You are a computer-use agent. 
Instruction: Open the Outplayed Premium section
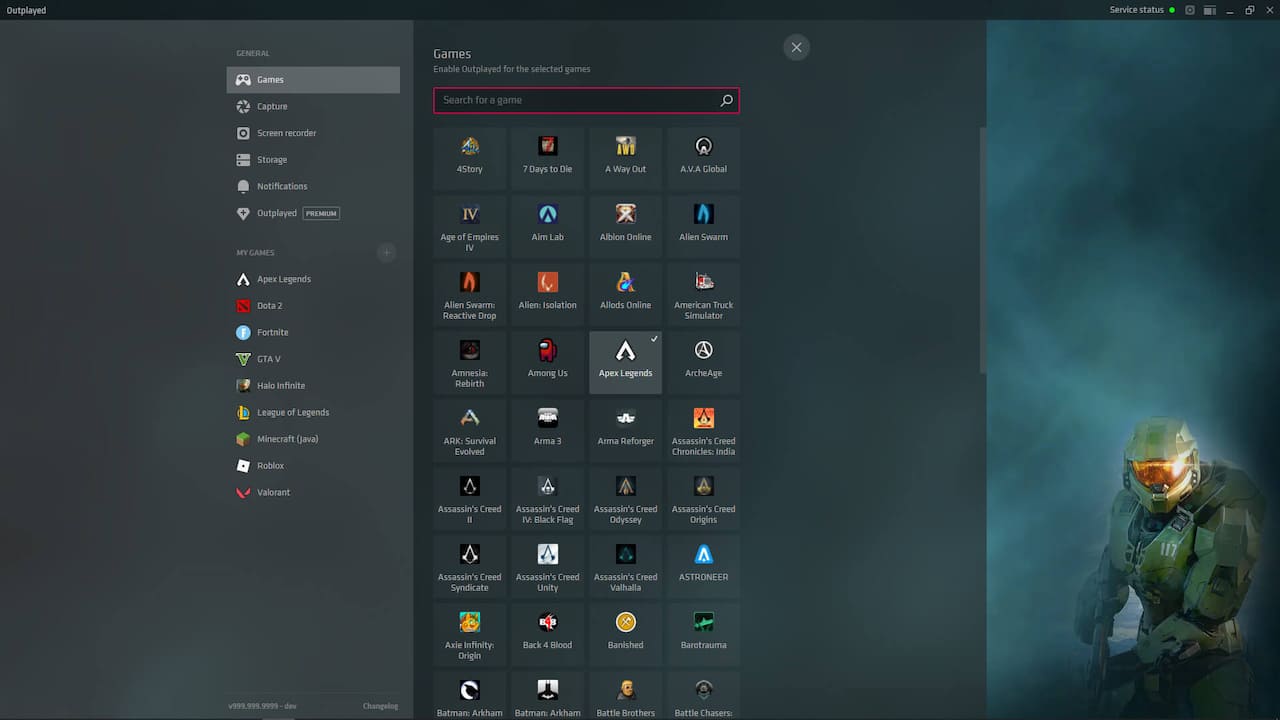click(313, 213)
